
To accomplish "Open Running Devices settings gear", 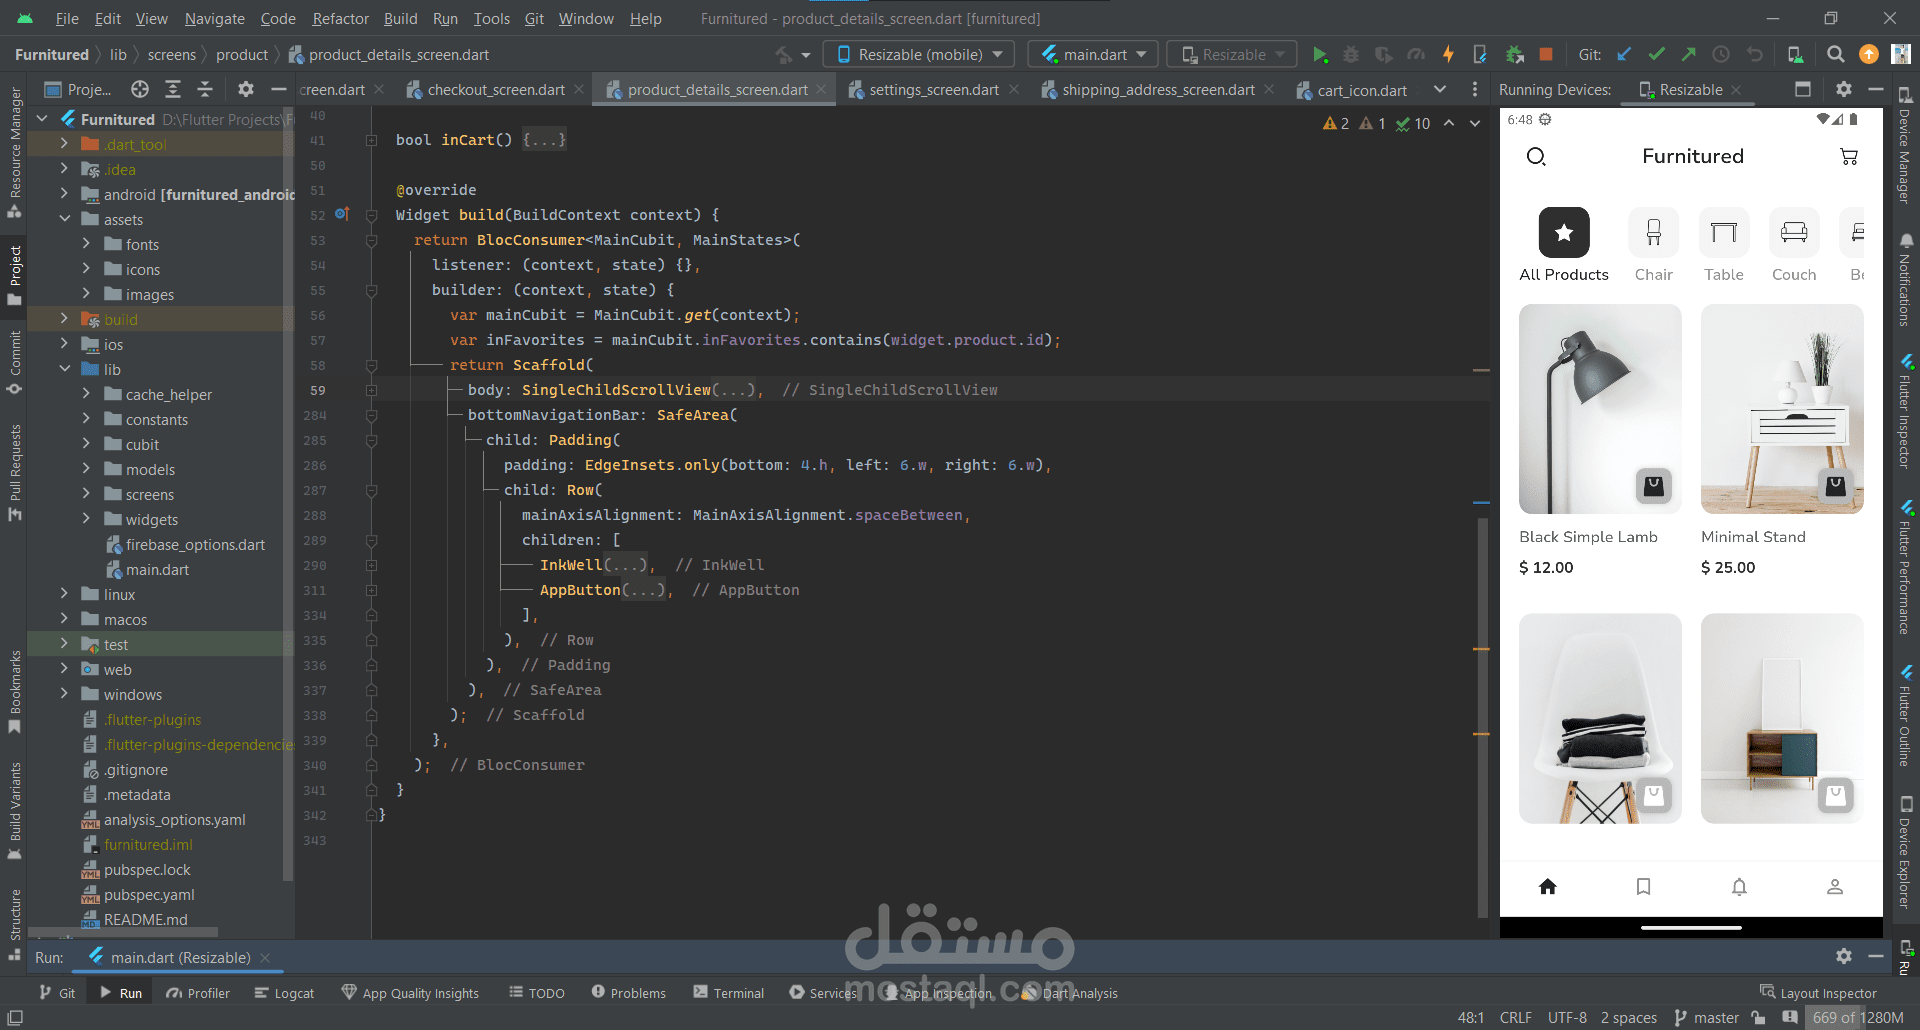I will coord(1844,90).
